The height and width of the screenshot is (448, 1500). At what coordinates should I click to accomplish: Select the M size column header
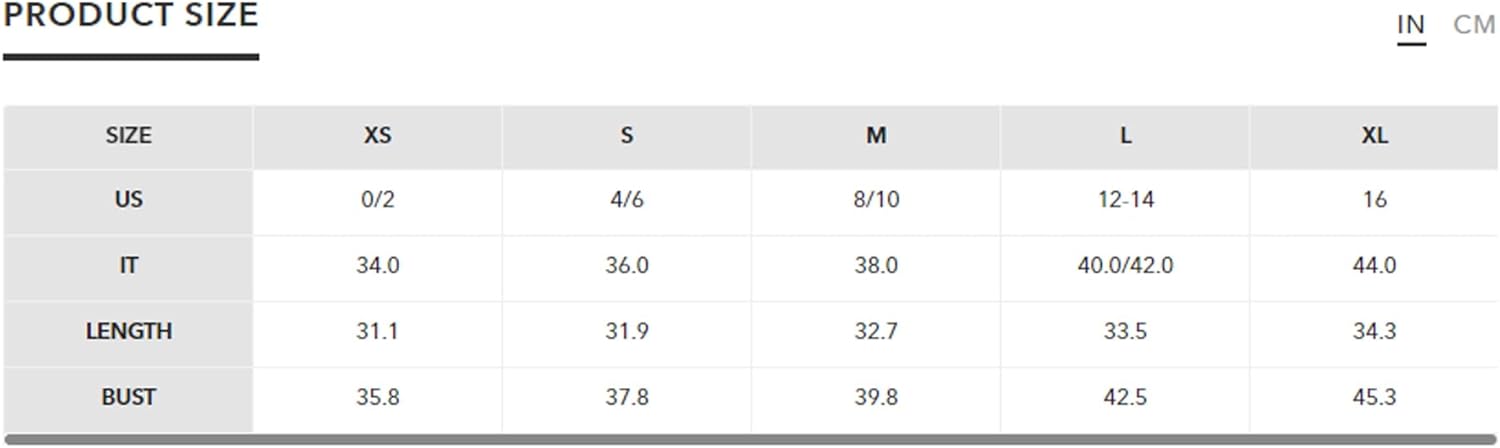pyautogui.click(x=876, y=136)
